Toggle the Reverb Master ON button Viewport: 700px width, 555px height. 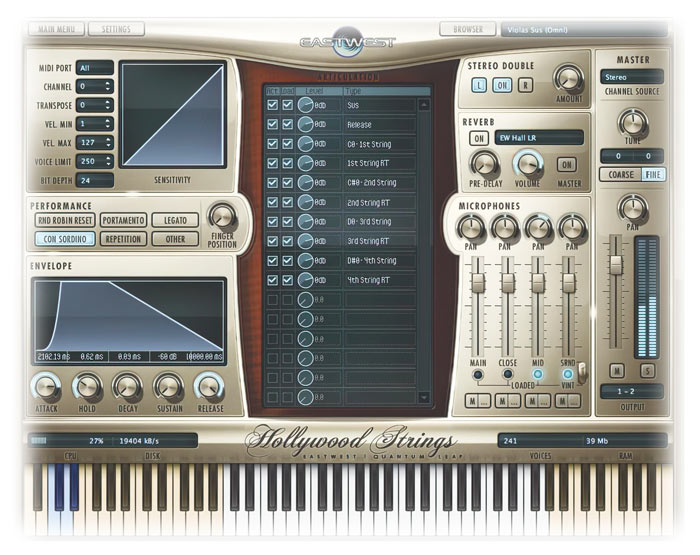pos(567,165)
